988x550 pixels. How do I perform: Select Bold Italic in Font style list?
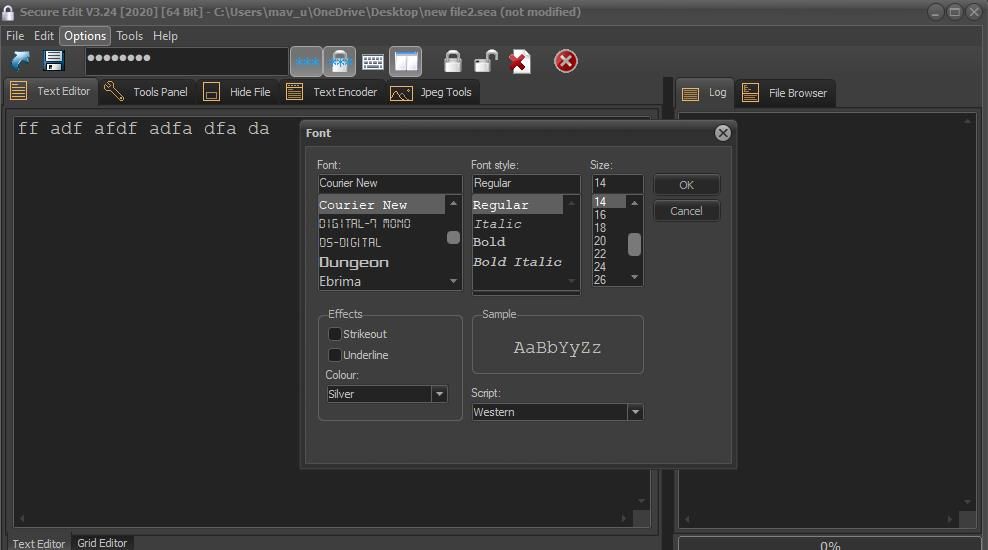tap(517, 262)
